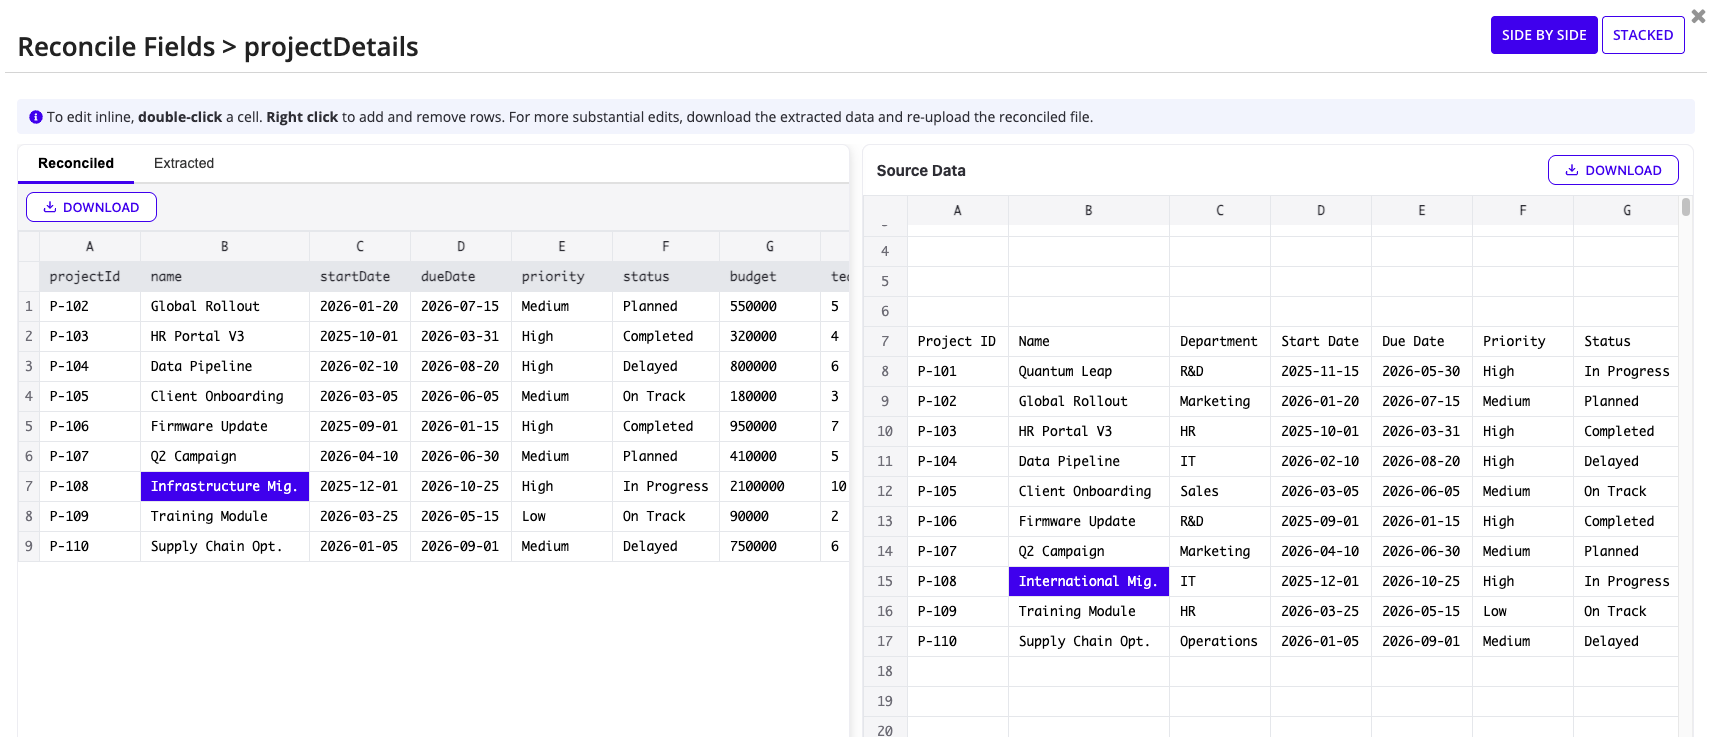Select reconciled cell 'Firmware Update'

225,426
